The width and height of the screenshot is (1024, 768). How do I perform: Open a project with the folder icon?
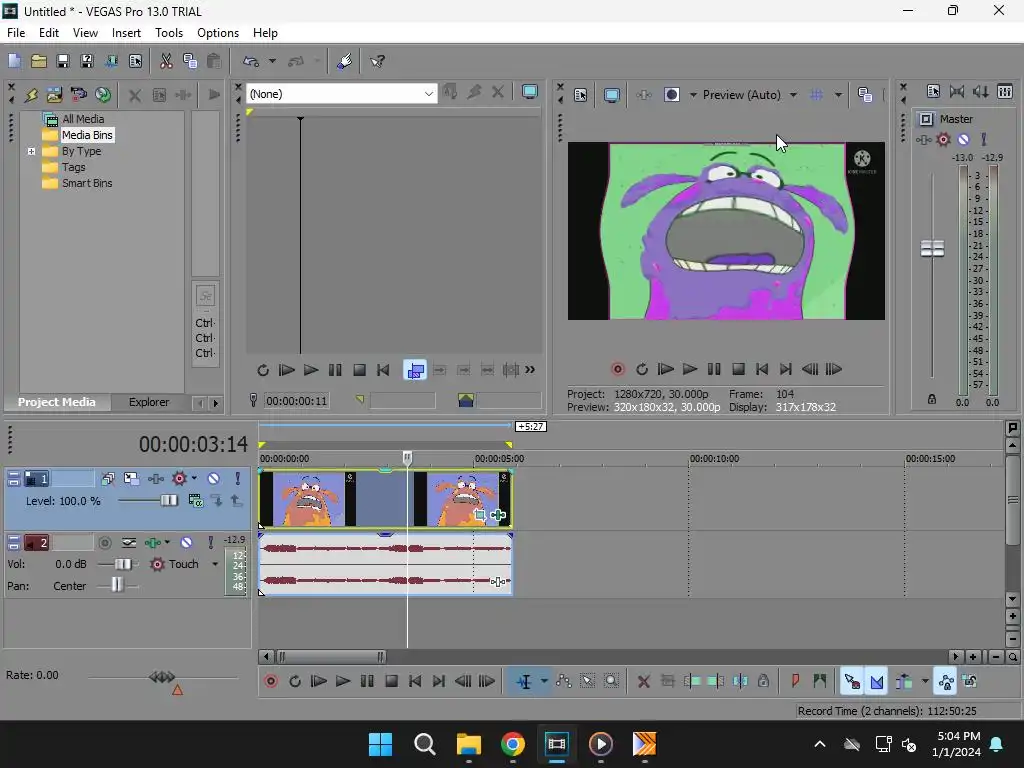click(x=39, y=61)
